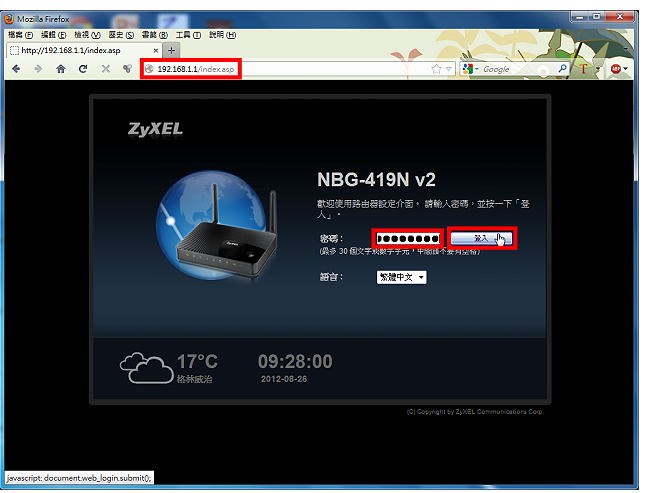
Task: Maximize the Firefox window
Action: click(596, 17)
